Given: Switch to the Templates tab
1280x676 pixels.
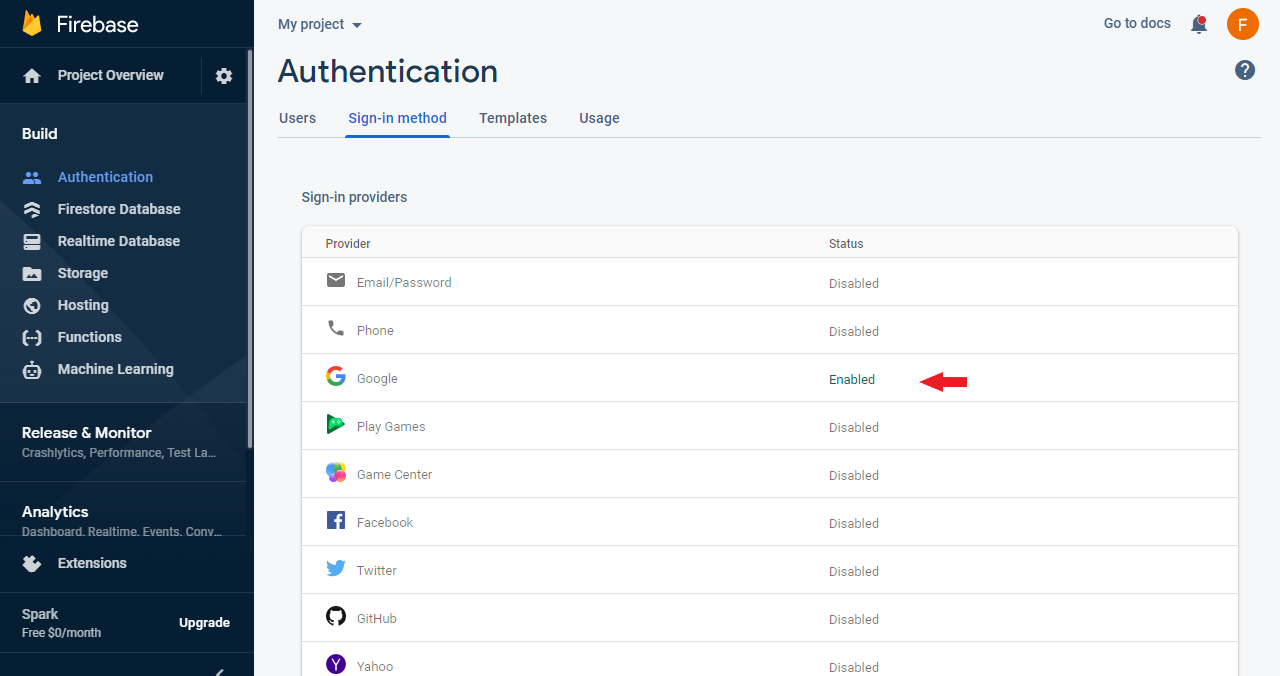Looking at the screenshot, I should click(x=513, y=118).
